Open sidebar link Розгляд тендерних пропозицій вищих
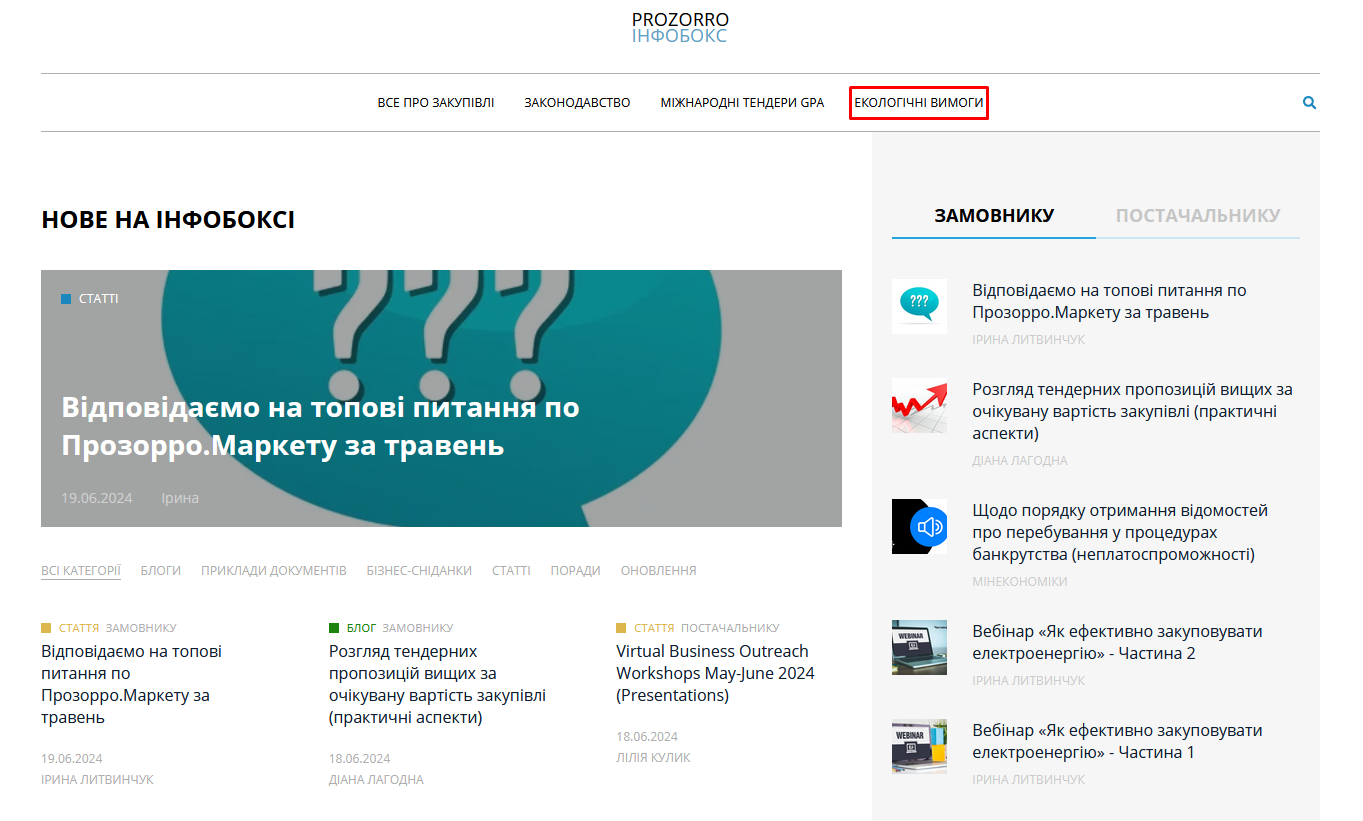Screen dimensions: 1363x821 pos(1132,411)
